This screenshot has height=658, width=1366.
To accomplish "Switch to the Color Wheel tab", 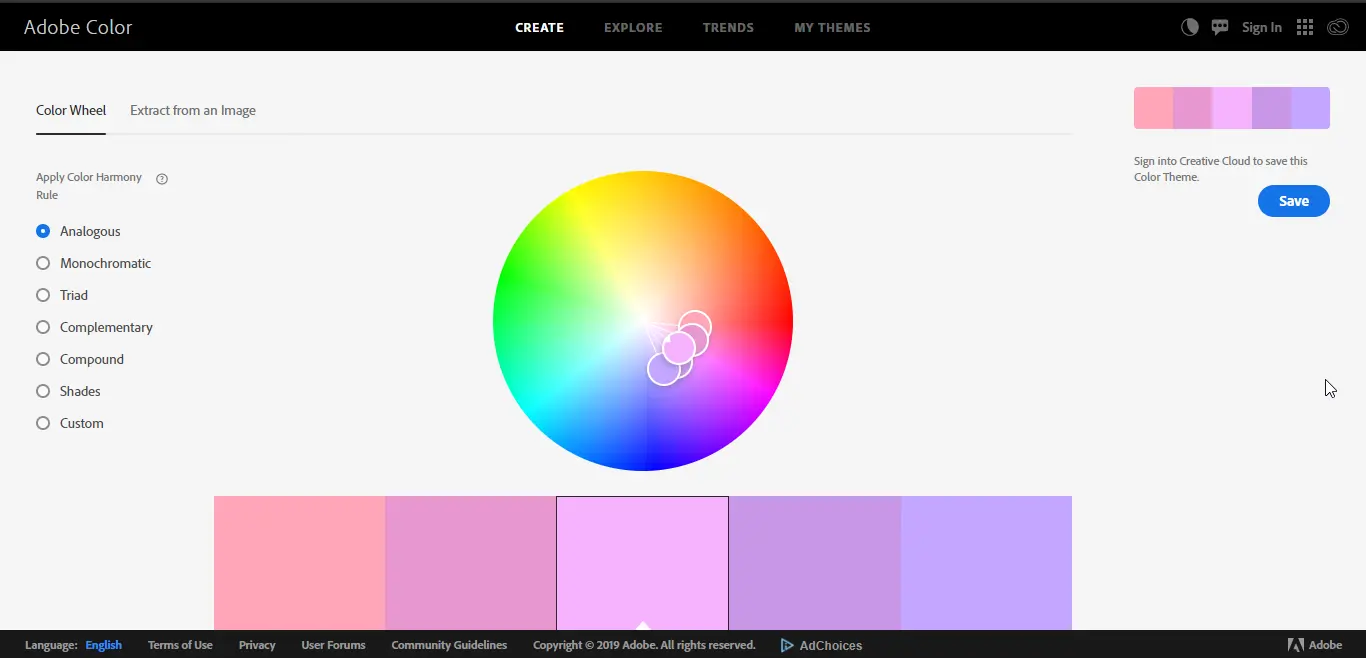I will click(x=71, y=110).
